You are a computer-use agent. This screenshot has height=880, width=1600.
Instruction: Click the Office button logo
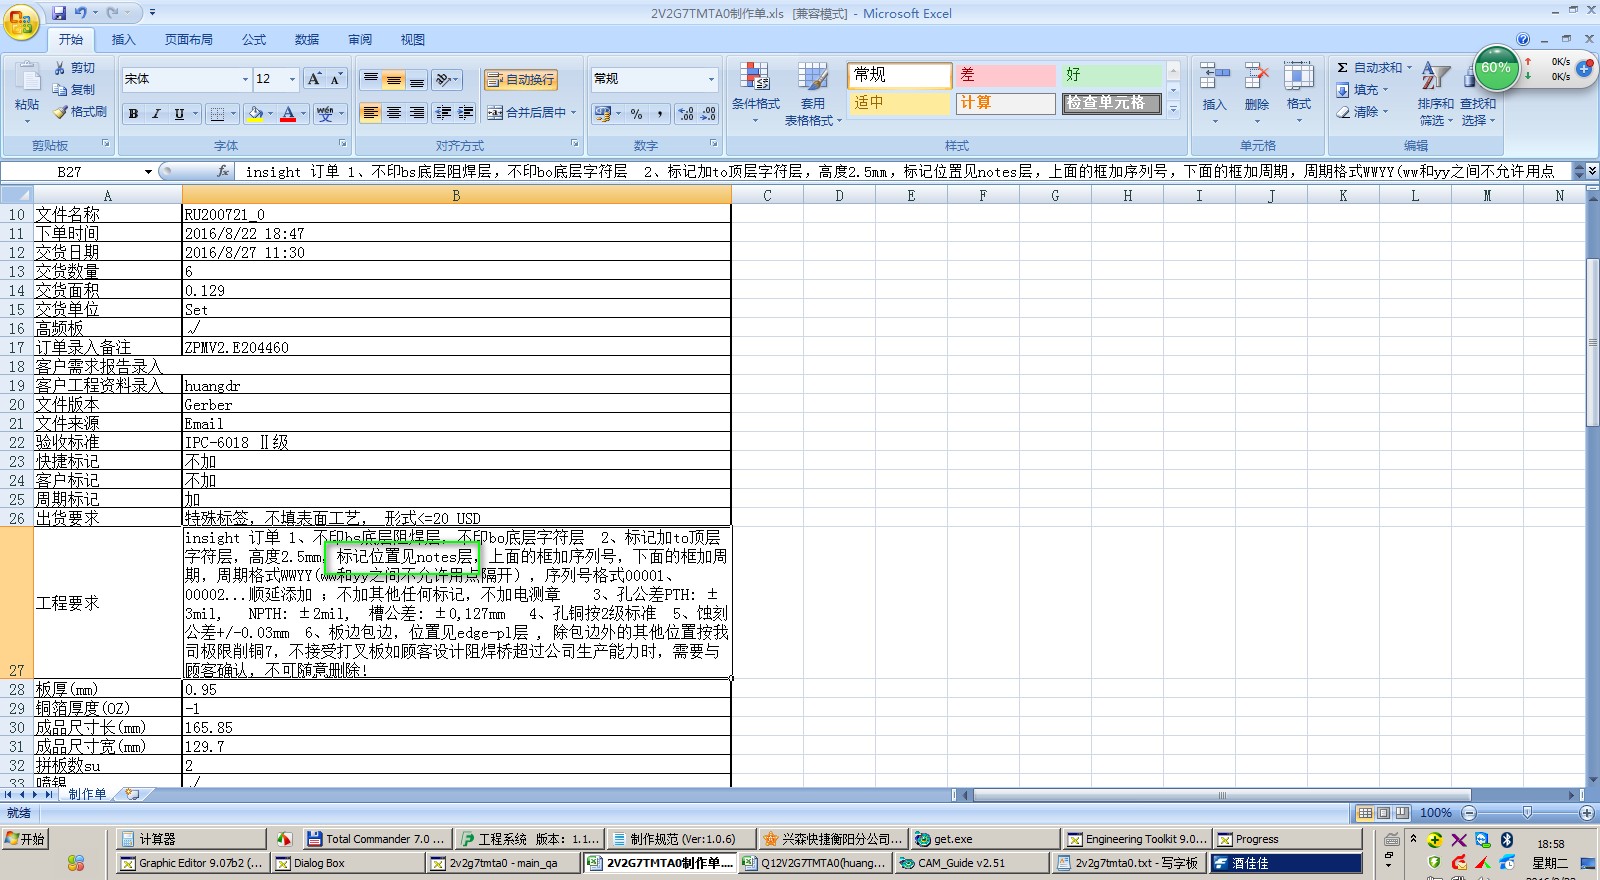pos(21,21)
